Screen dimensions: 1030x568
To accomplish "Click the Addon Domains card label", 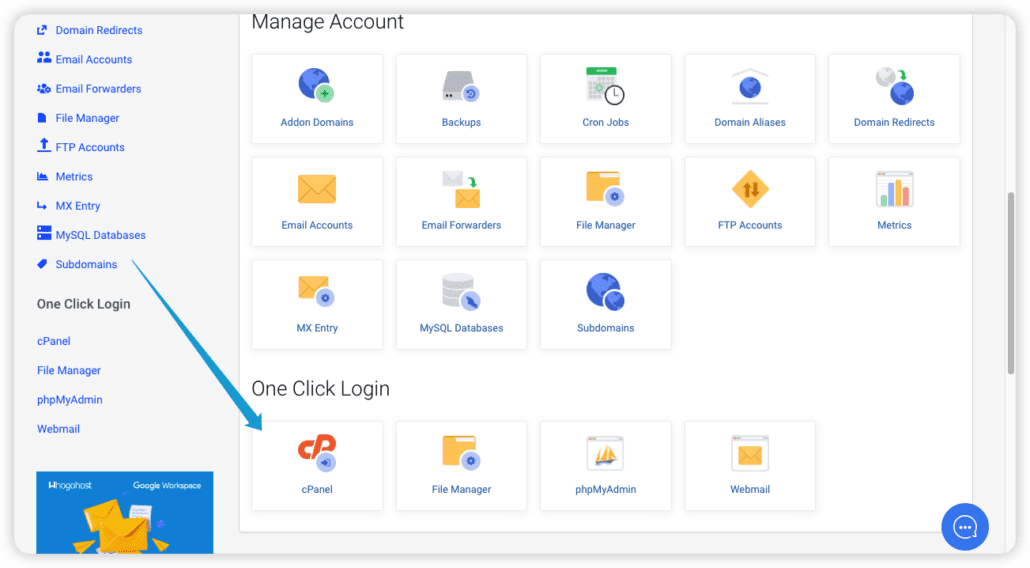I will pos(317,122).
